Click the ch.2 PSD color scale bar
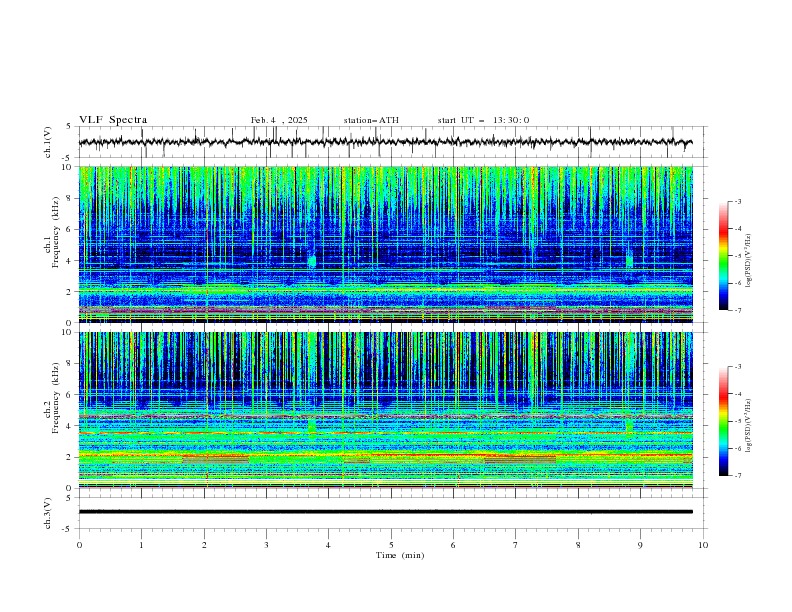This screenshot has width=792, height=612. click(723, 421)
